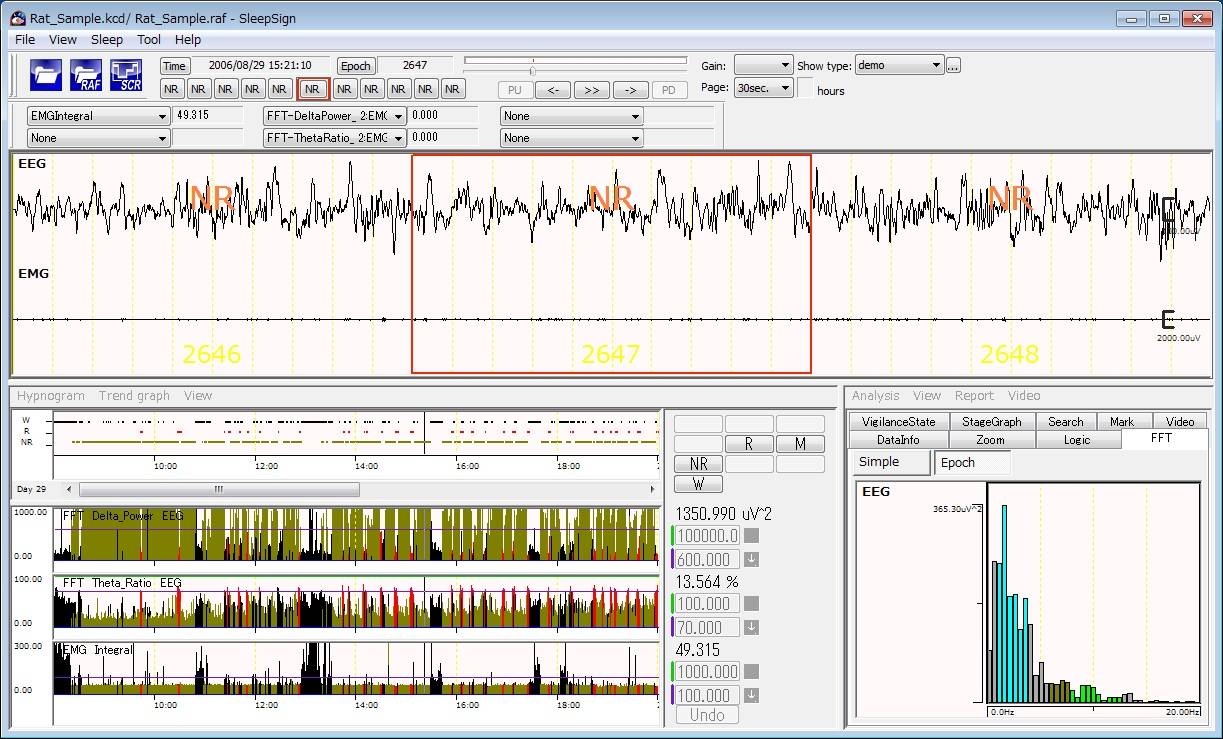
Task: Click the ellipsis button beside Show type
Action: pyautogui.click(x=953, y=66)
